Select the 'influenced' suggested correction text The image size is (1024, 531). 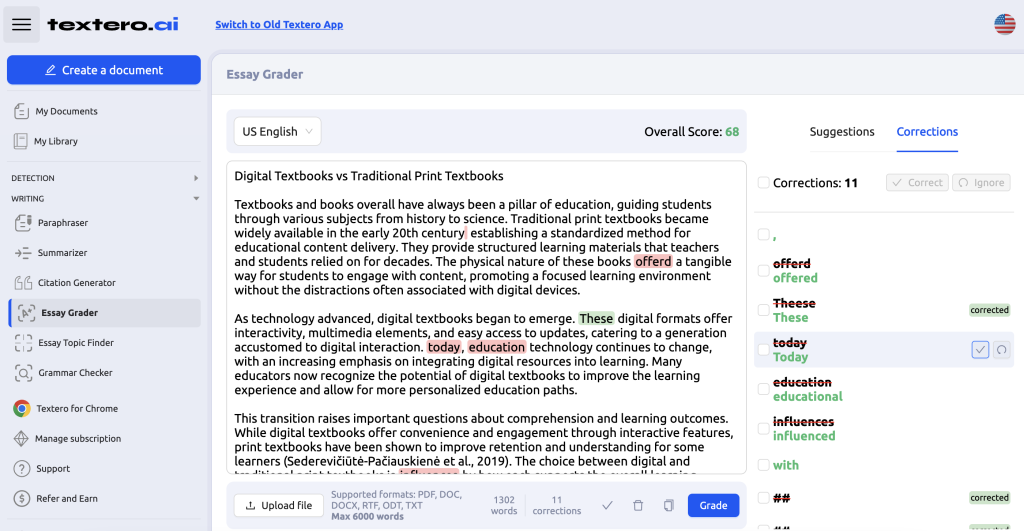(804, 436)
